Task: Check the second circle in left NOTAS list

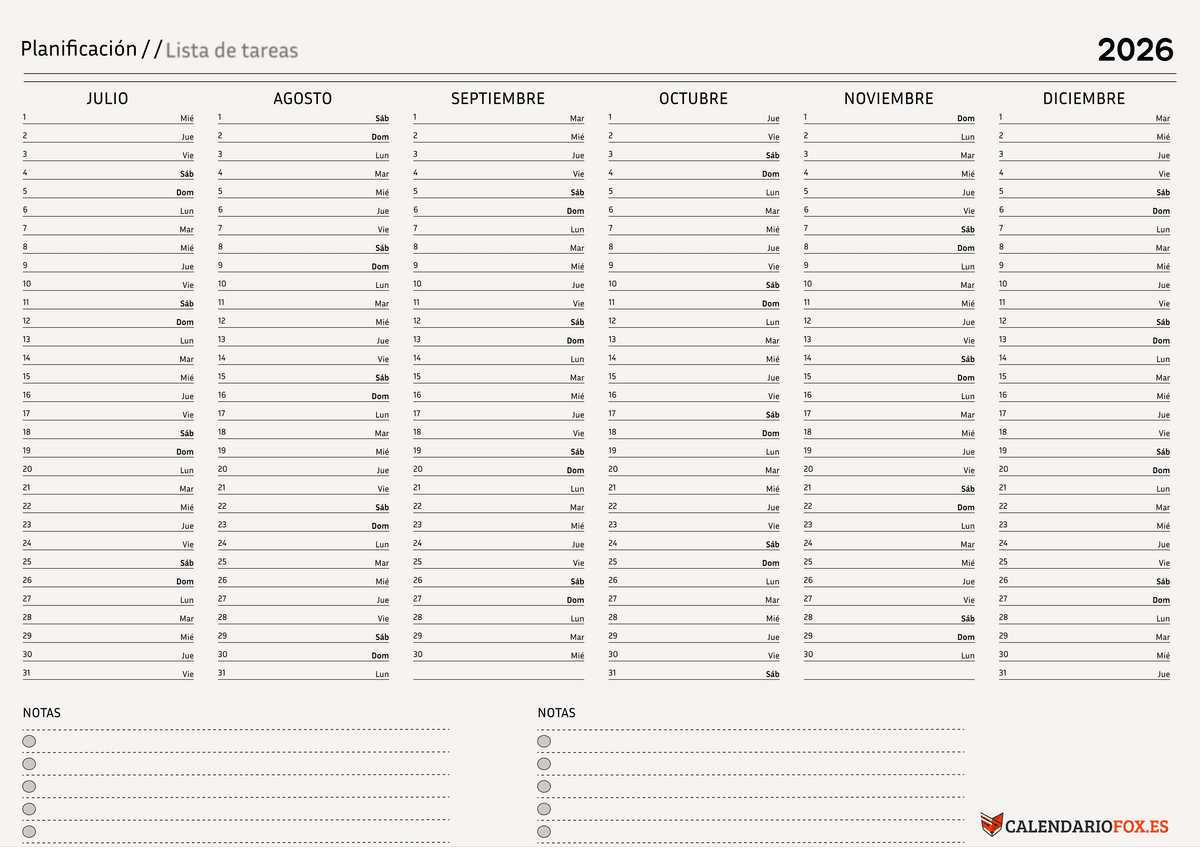Action: point(29,764)
